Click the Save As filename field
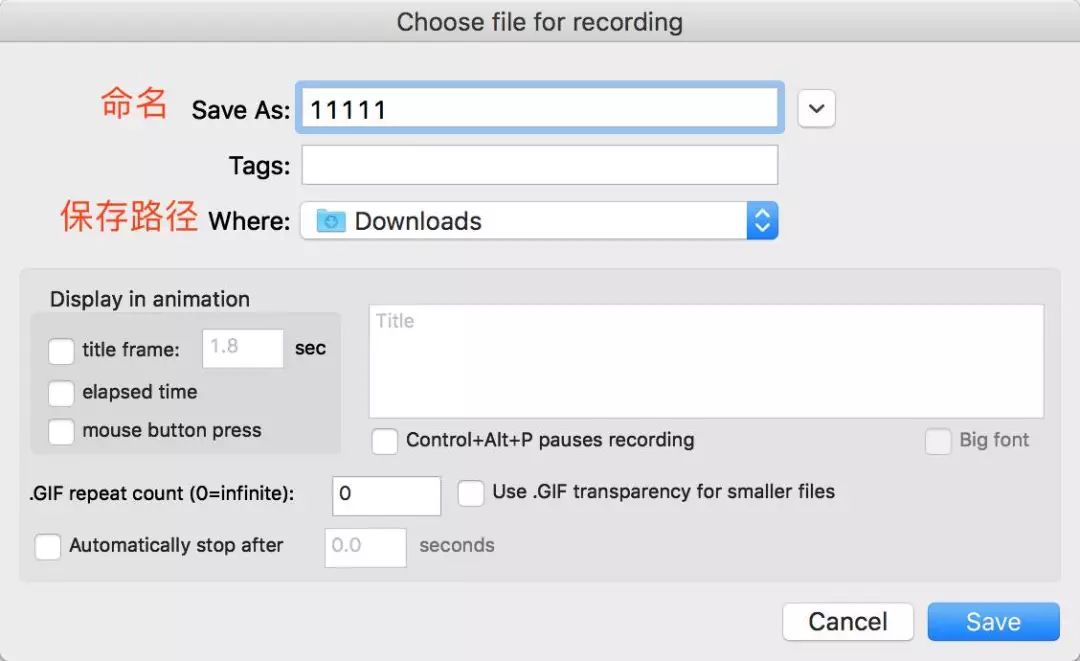1080x661 pixels. tap(540, 108)
